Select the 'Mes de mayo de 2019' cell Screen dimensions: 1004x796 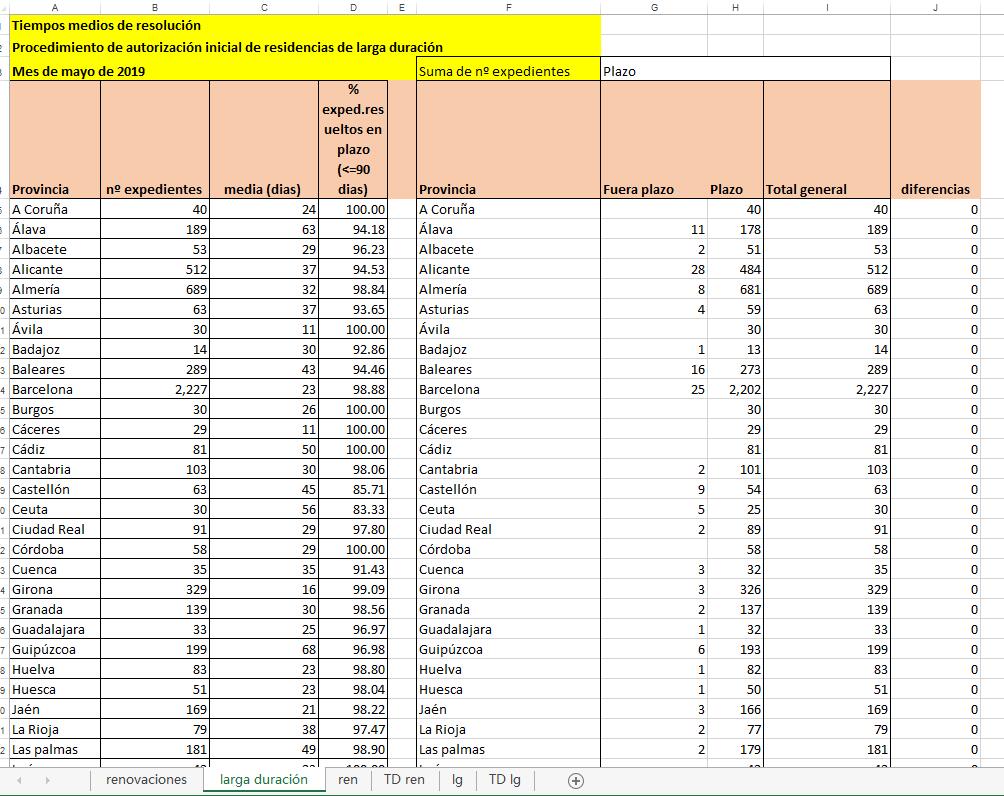pyautogui.click(x=78, y=71)
